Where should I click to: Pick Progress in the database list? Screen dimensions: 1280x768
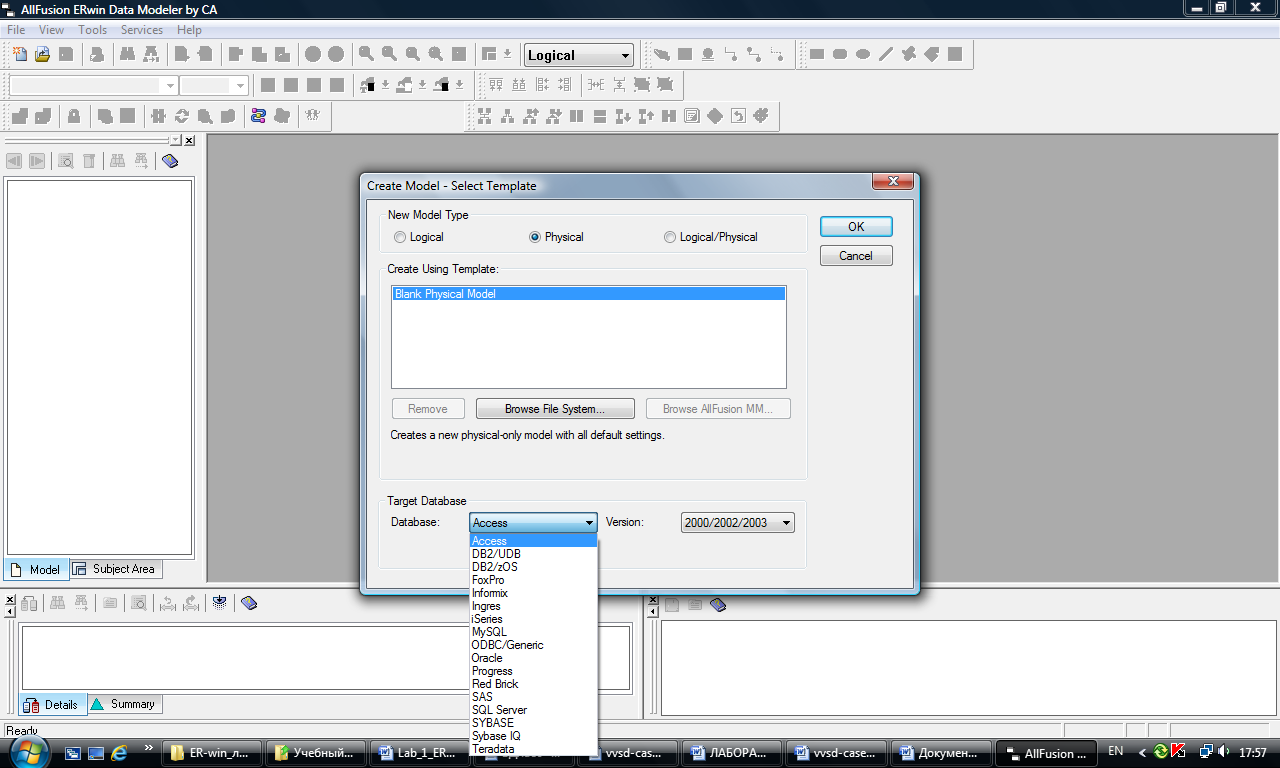[533, 671]
